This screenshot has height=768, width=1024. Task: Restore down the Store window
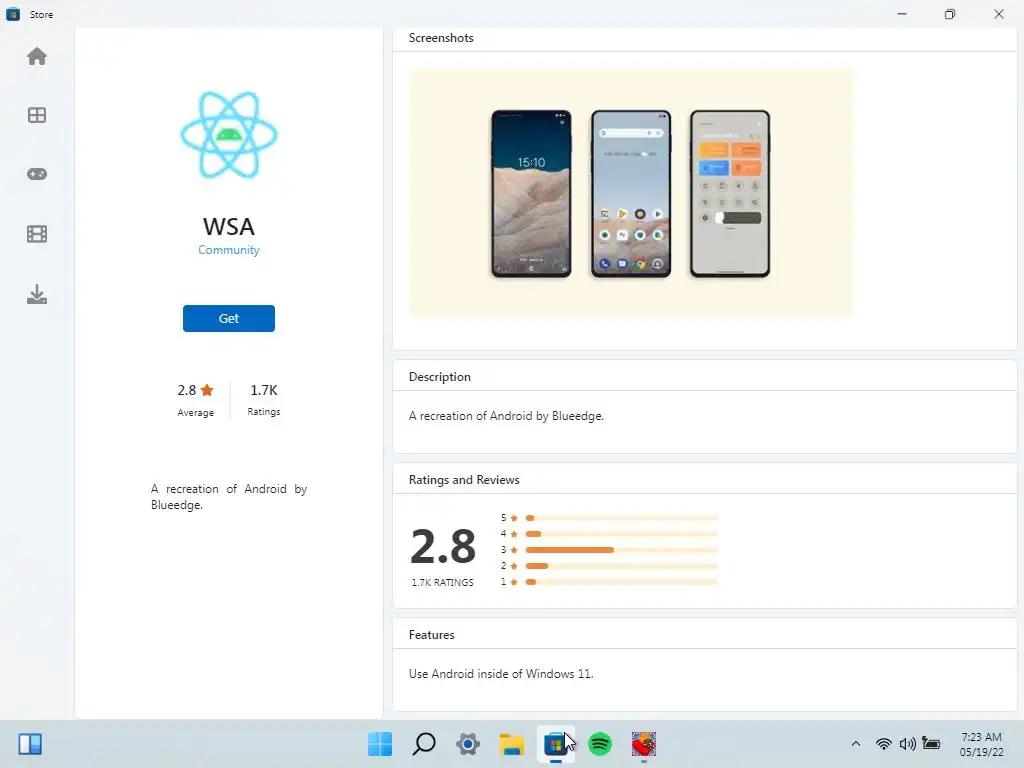(x=950, y=14)
